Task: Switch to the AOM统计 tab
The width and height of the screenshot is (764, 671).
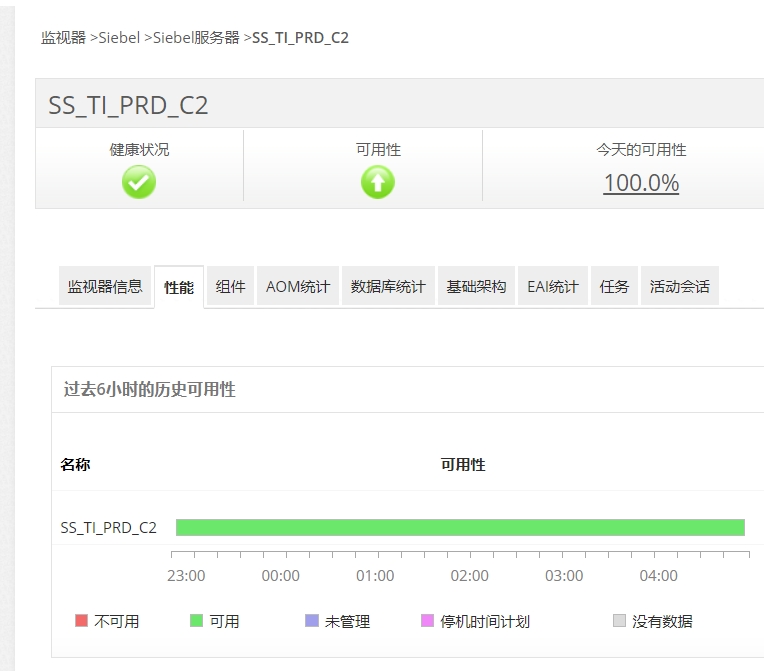Action: [x=298, y=286]
